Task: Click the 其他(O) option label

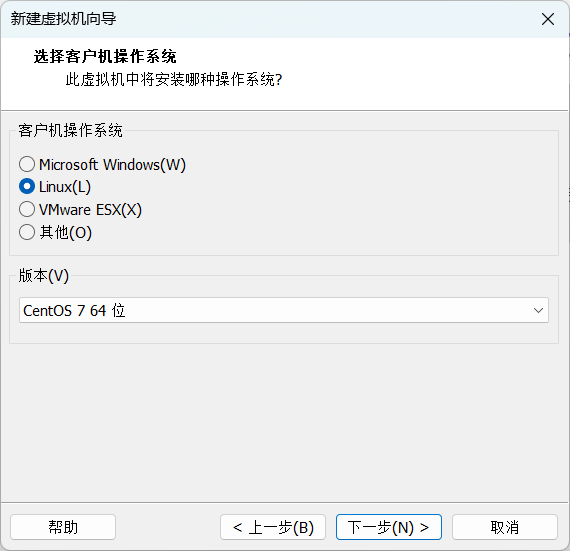Action: 65,233
